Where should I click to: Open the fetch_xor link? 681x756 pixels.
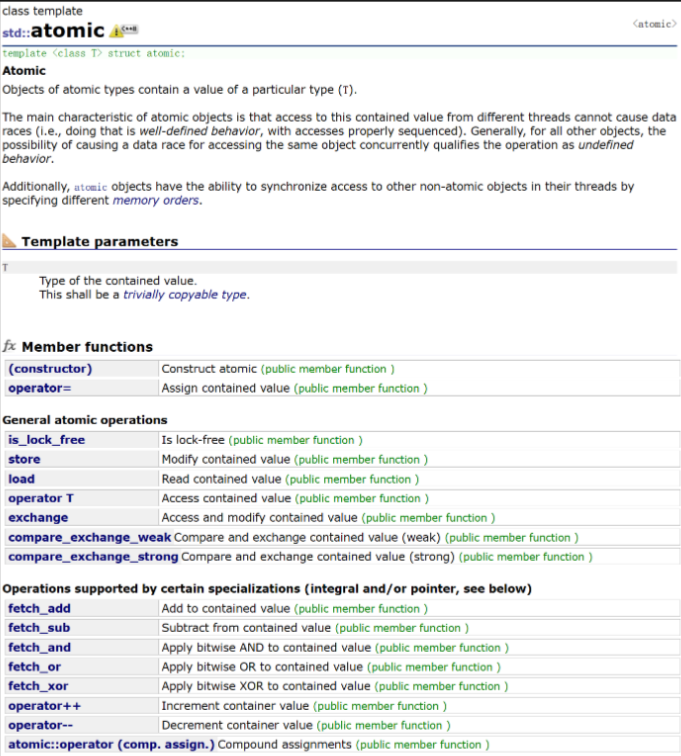coord(38,686)
